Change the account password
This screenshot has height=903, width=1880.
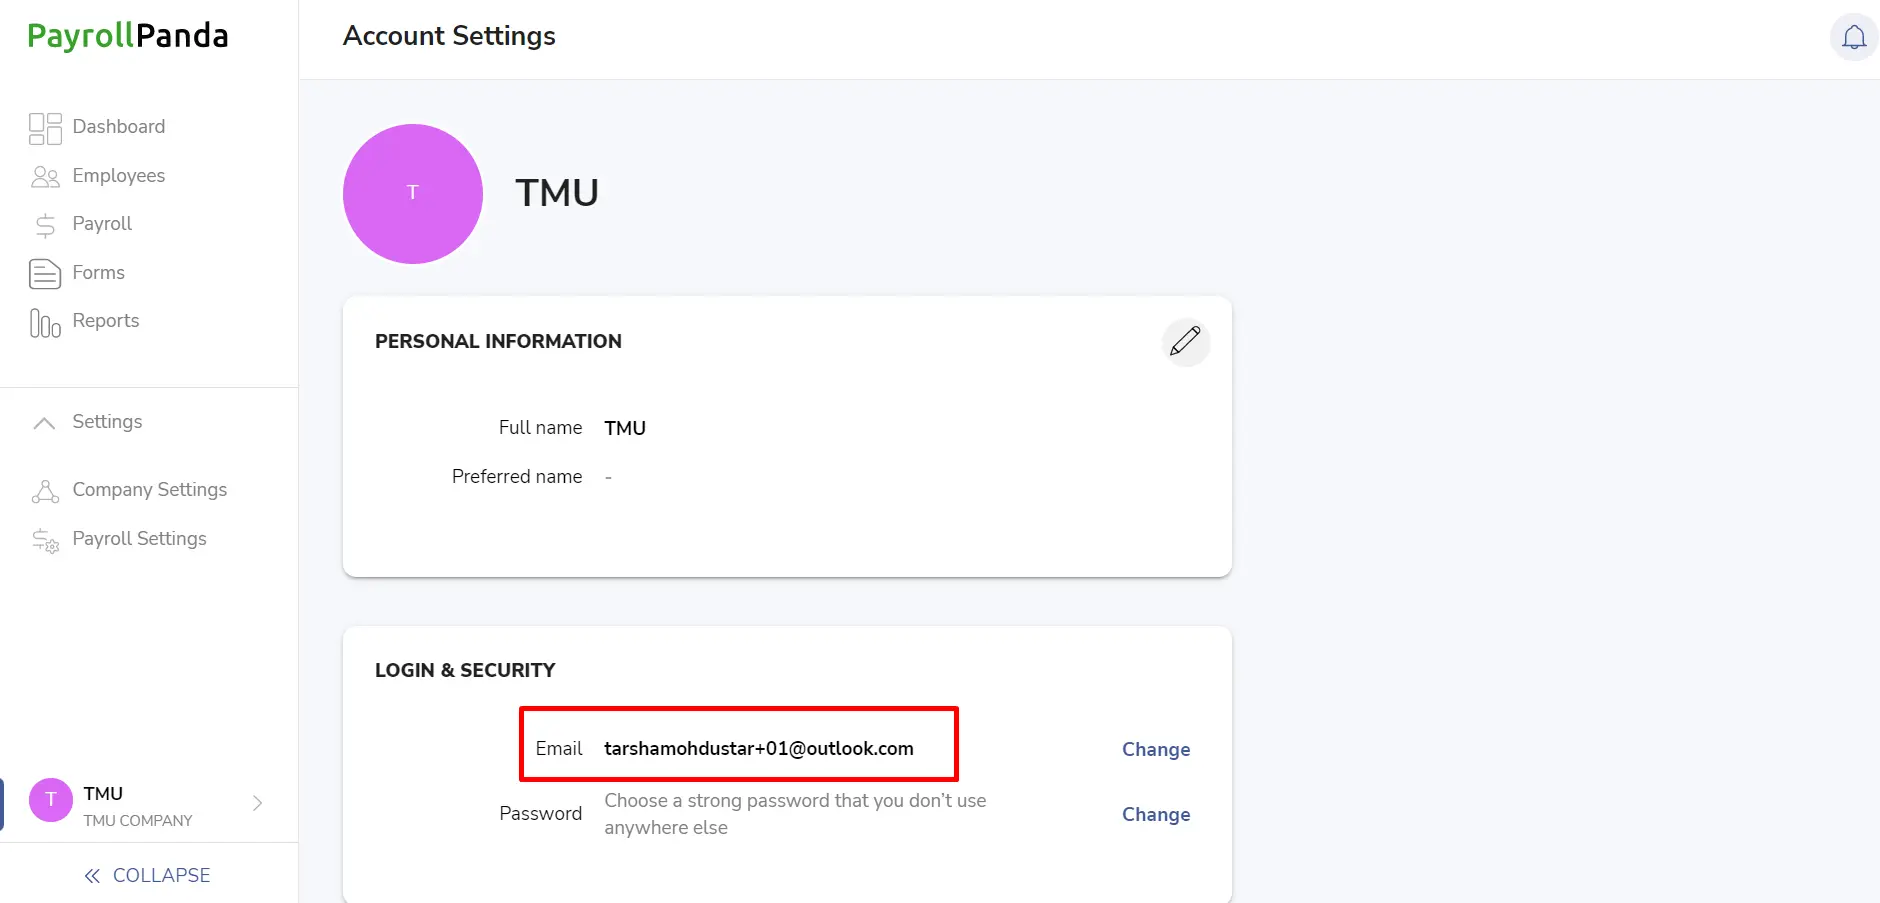pyautogui.click(x=1156, y=814)
